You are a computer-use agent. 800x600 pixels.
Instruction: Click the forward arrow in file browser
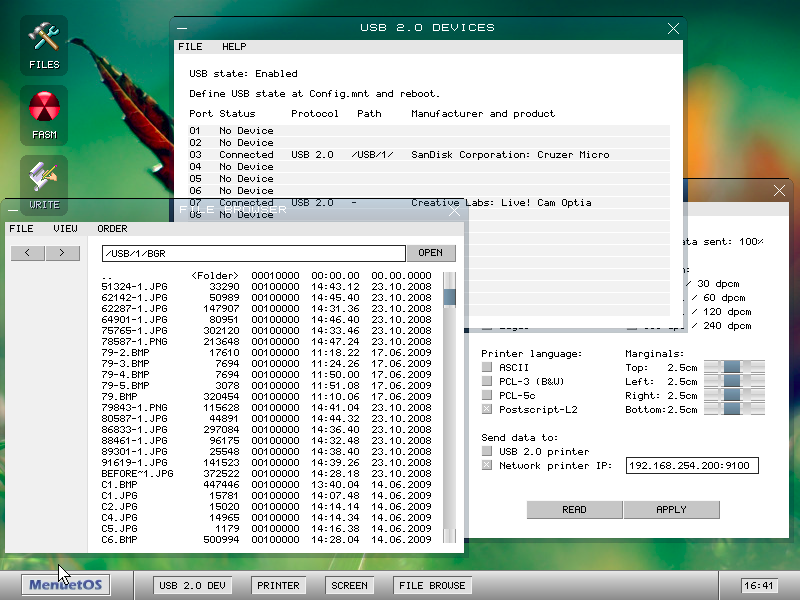(x=62, y=253)
